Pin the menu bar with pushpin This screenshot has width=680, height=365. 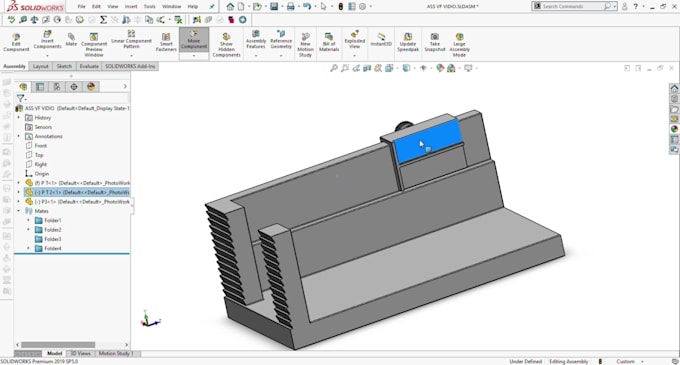[x=212, y=7]
